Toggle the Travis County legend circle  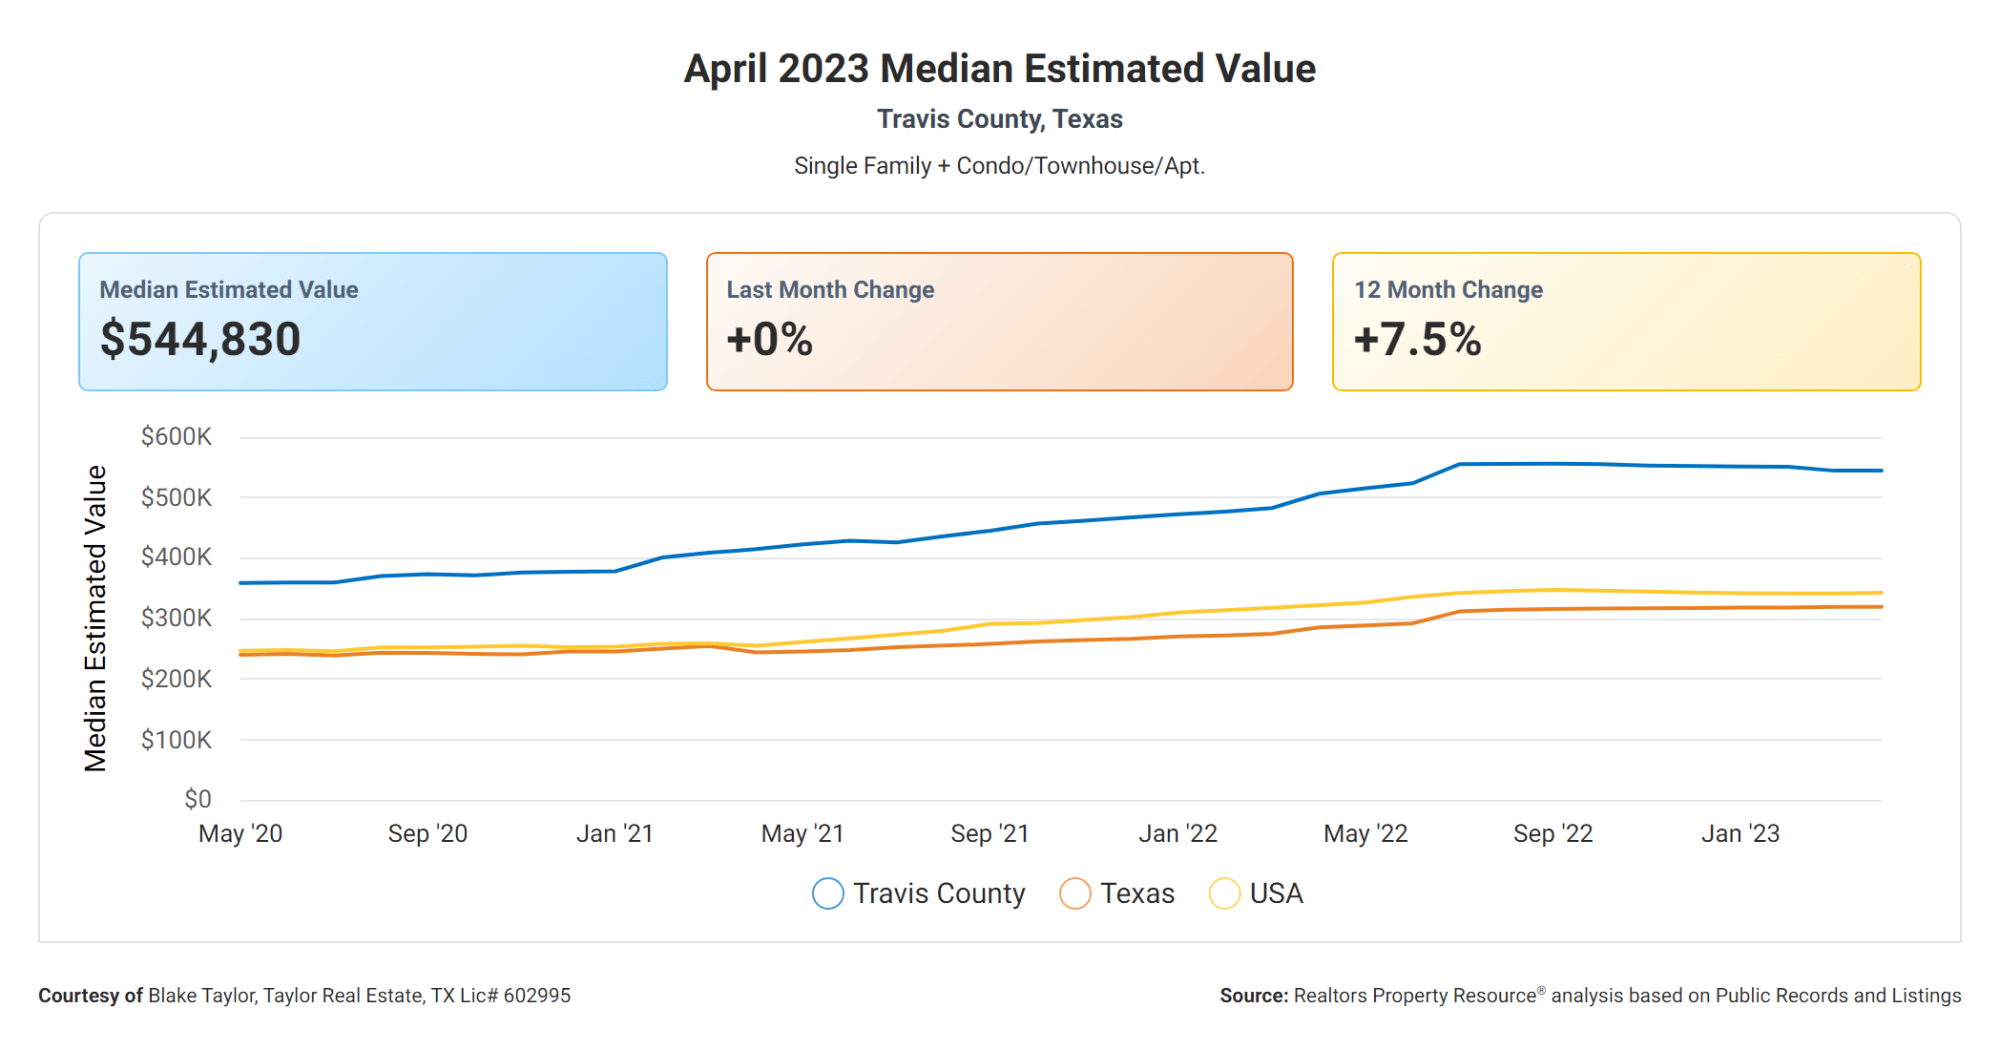[828, 893]
